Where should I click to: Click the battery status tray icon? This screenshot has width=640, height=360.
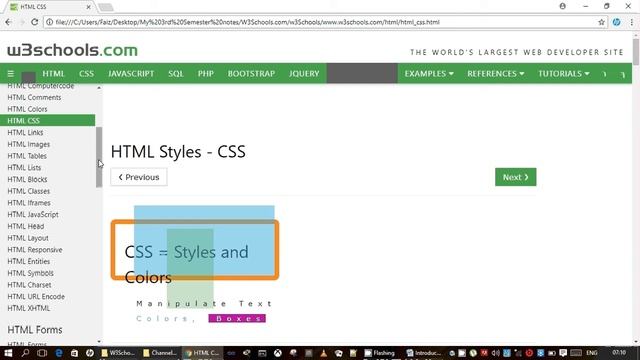[552, 353]
